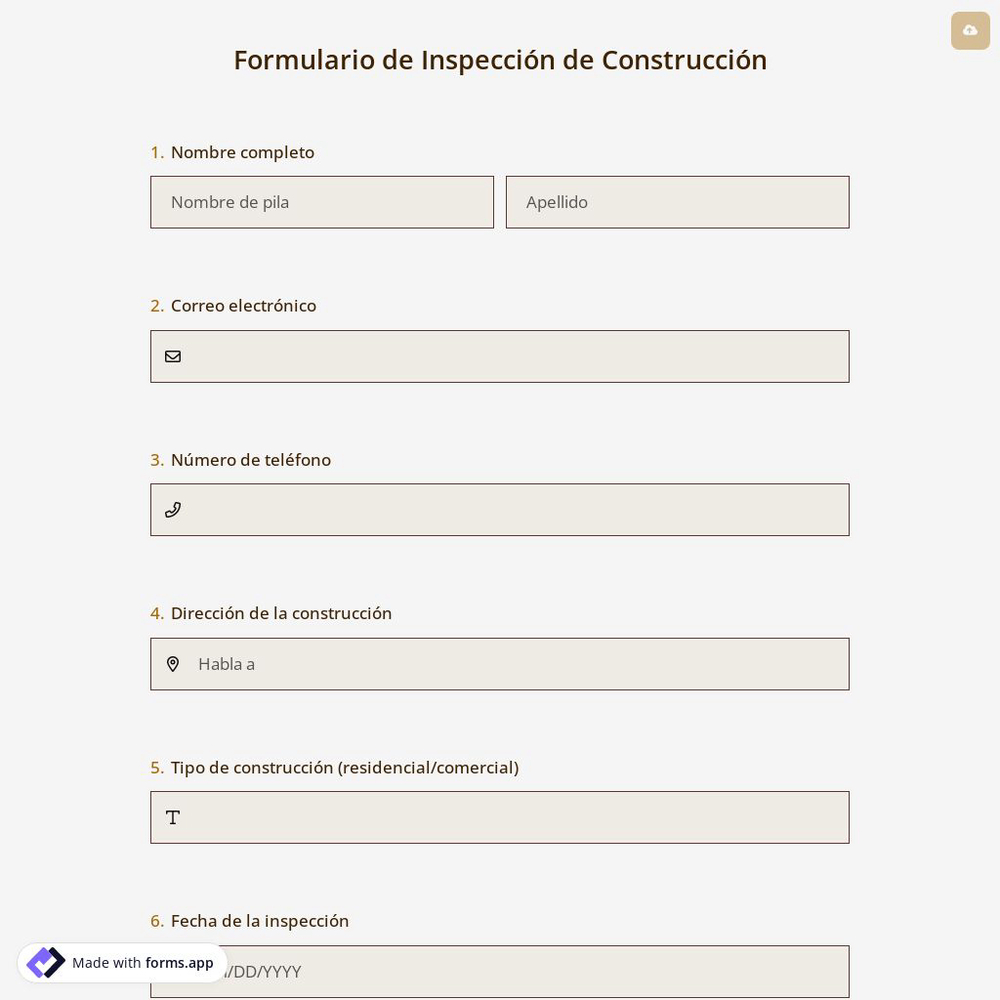This screenshot has height=1000, width=1000.
Task: Click the text 'T' icon in construcción field
Action: tap(173, 817)
